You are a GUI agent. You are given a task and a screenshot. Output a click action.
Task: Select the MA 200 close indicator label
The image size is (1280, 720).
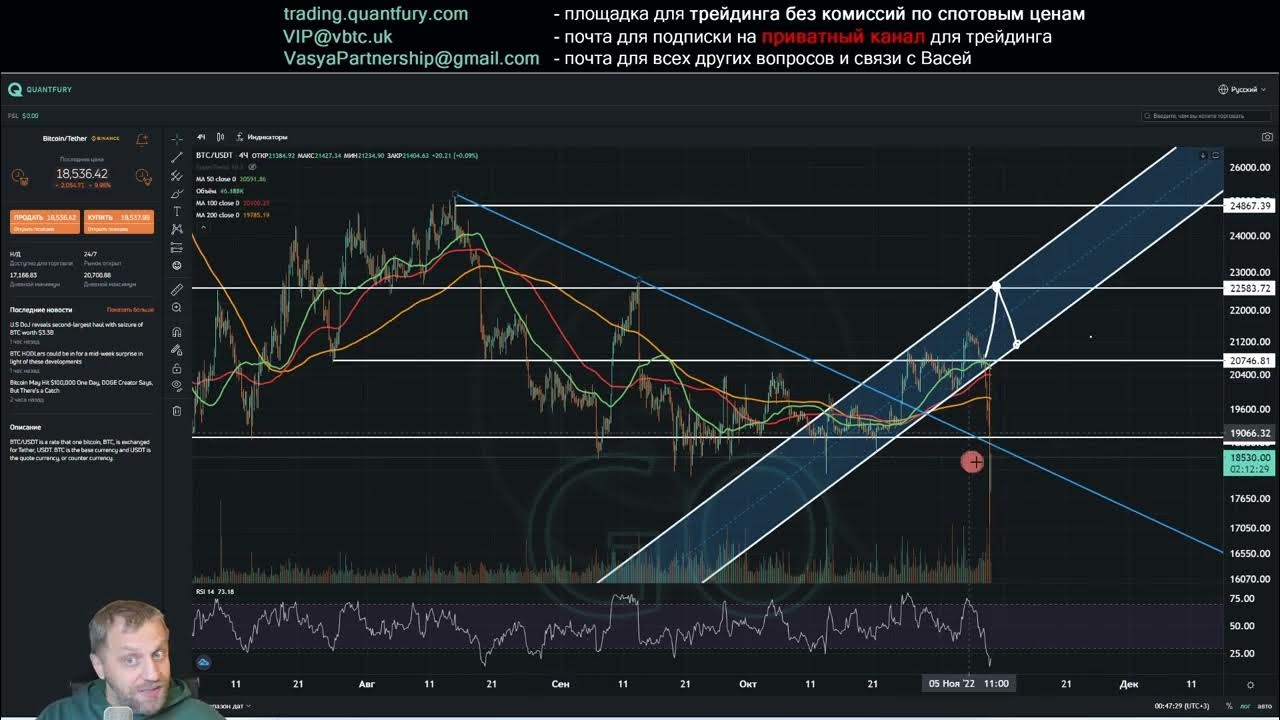218,214
